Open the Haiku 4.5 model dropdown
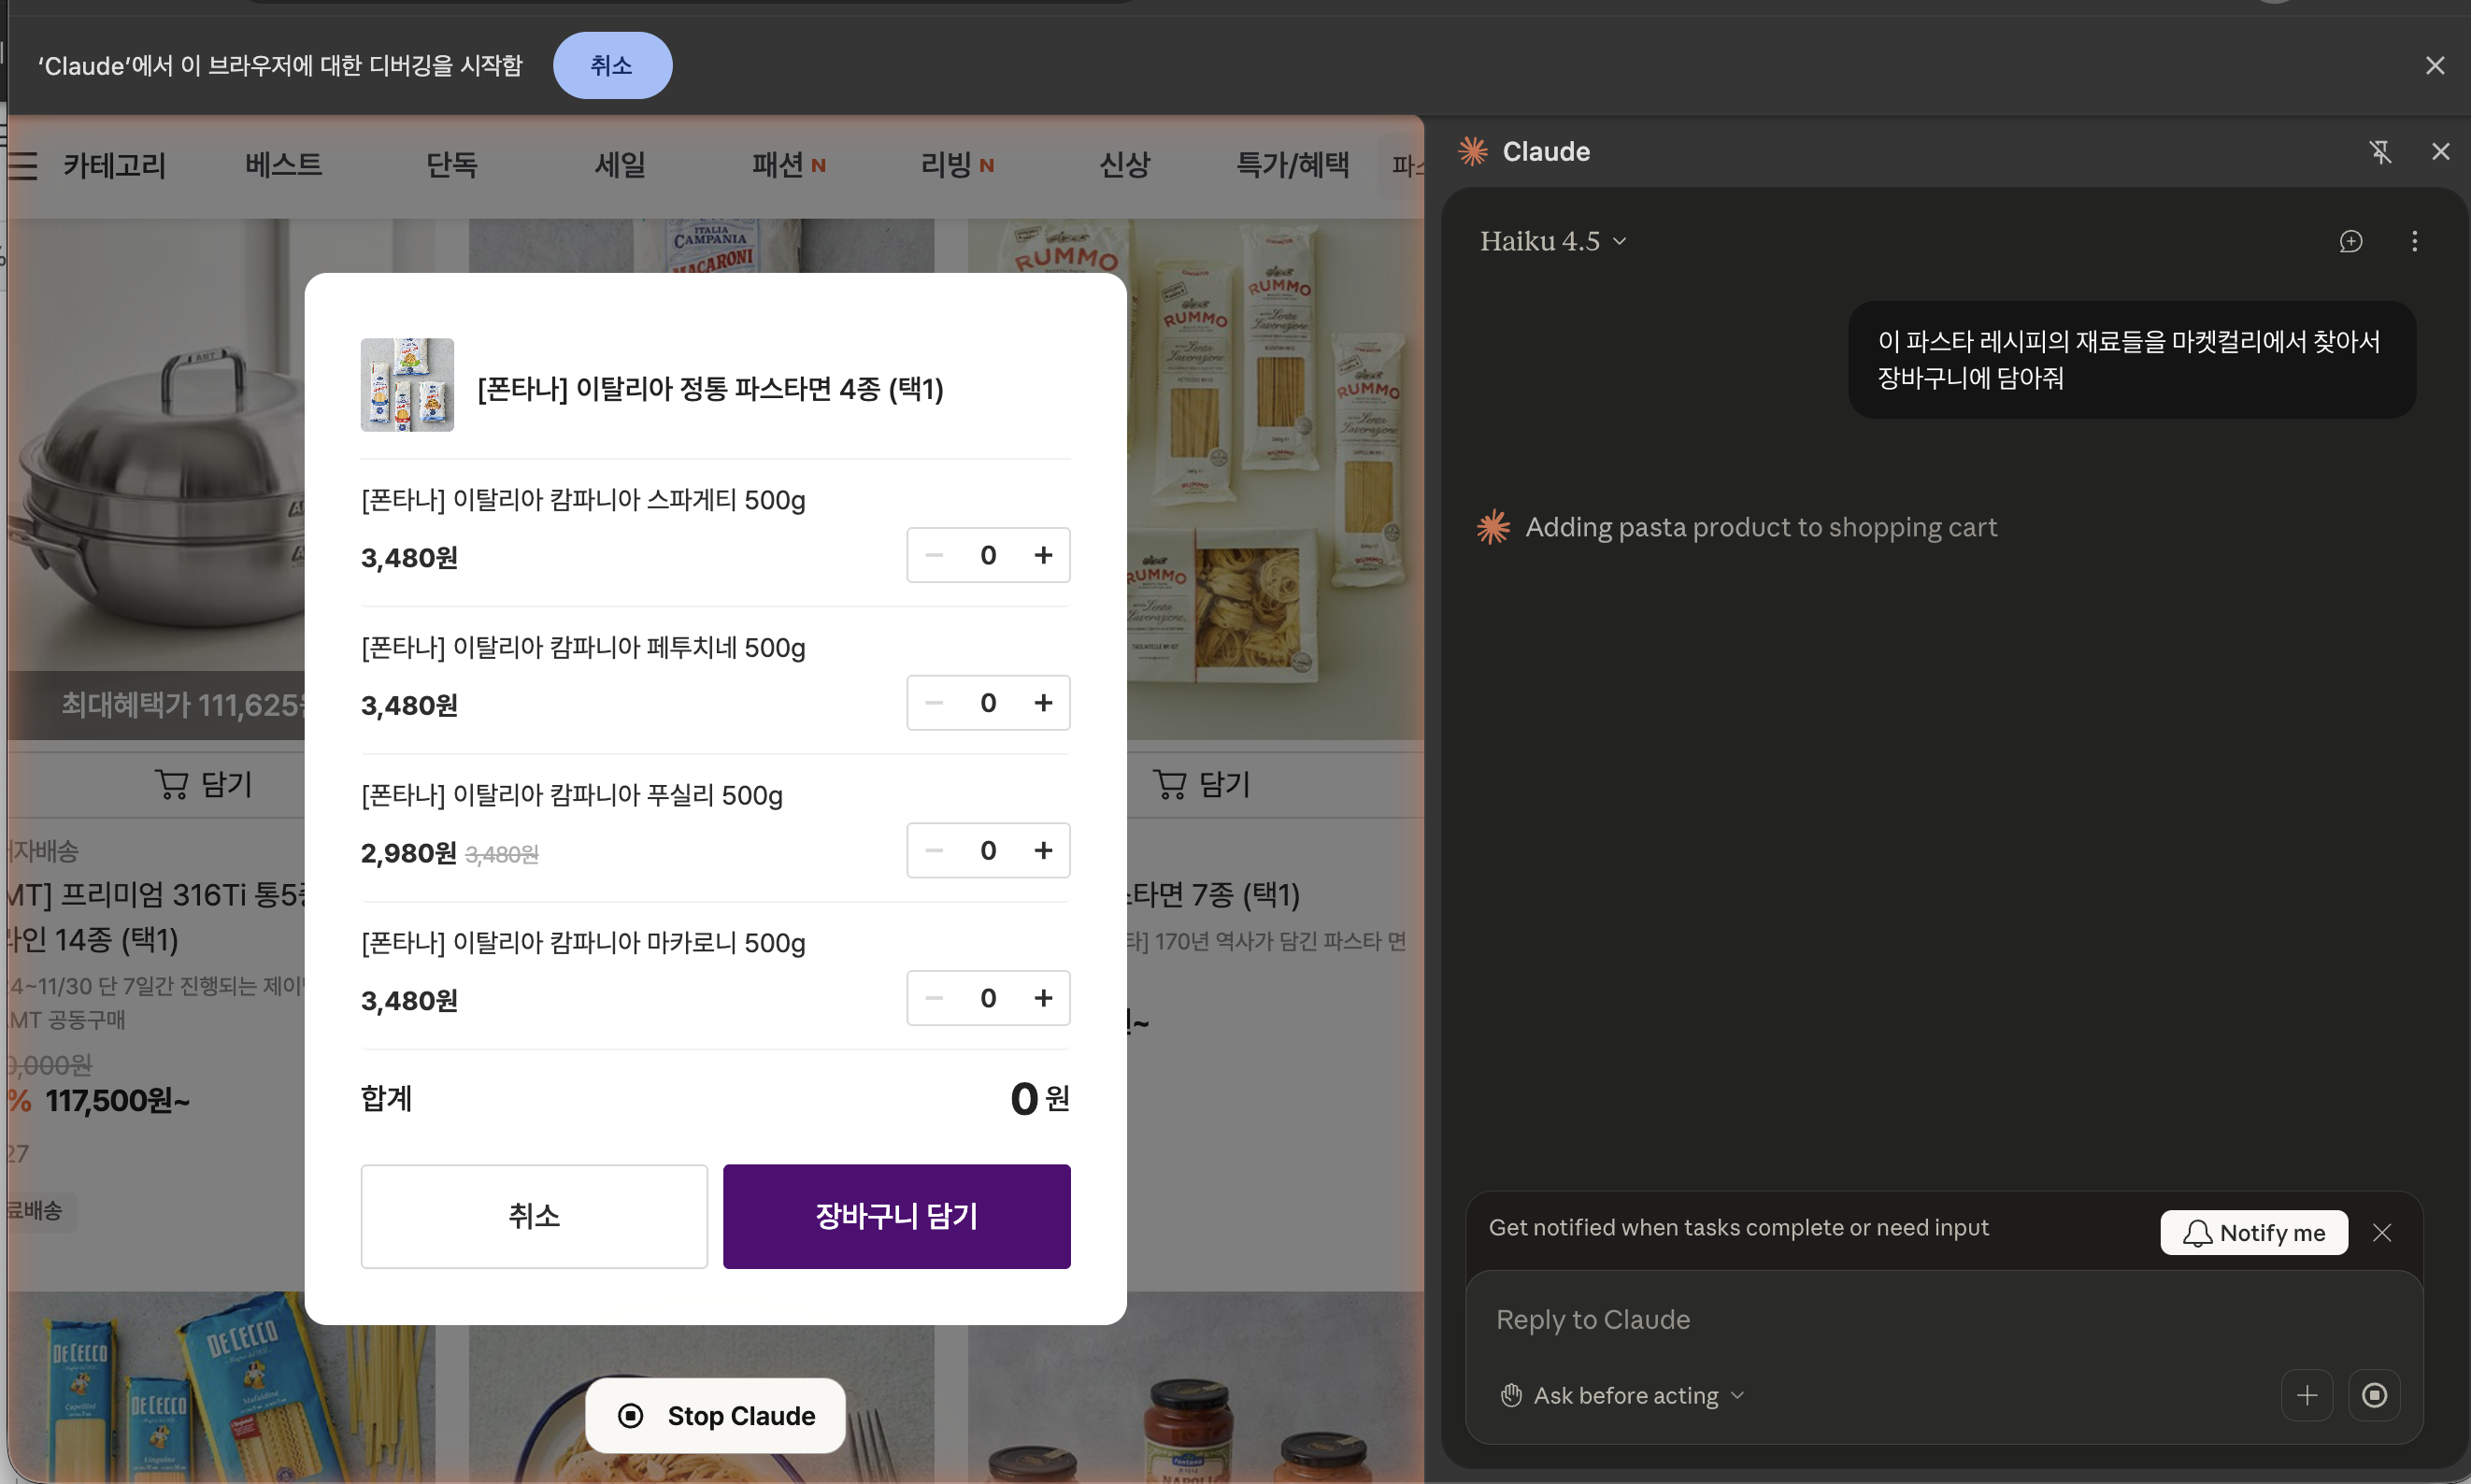2471x1484 pixels. tap(1553, 241)
